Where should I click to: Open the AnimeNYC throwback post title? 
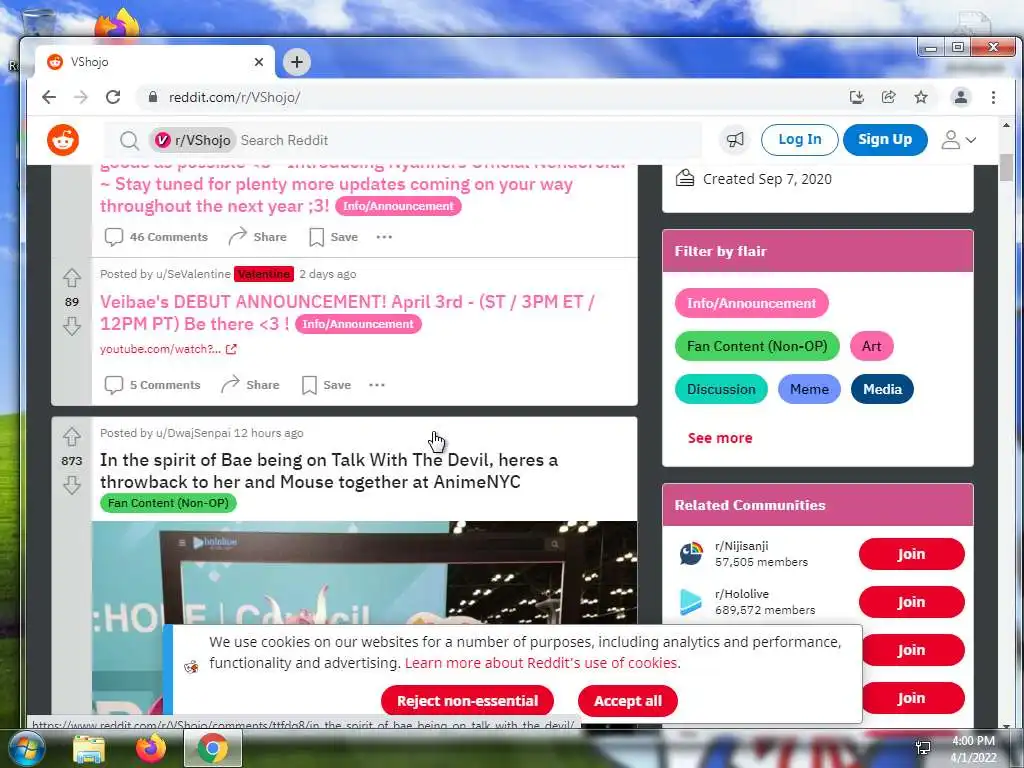point(328,471)
